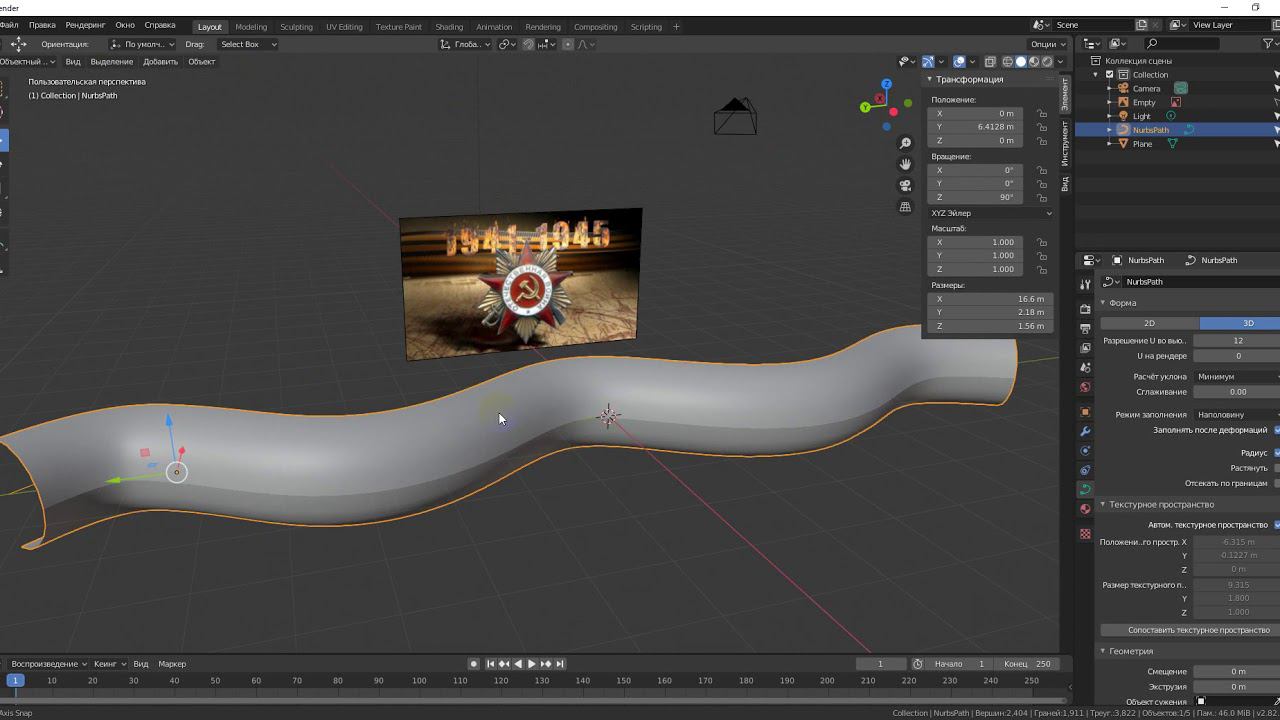The image size is (1280, 720).
Task: Toggle camera view with the camera icon
Action: (x=905, y=185)
